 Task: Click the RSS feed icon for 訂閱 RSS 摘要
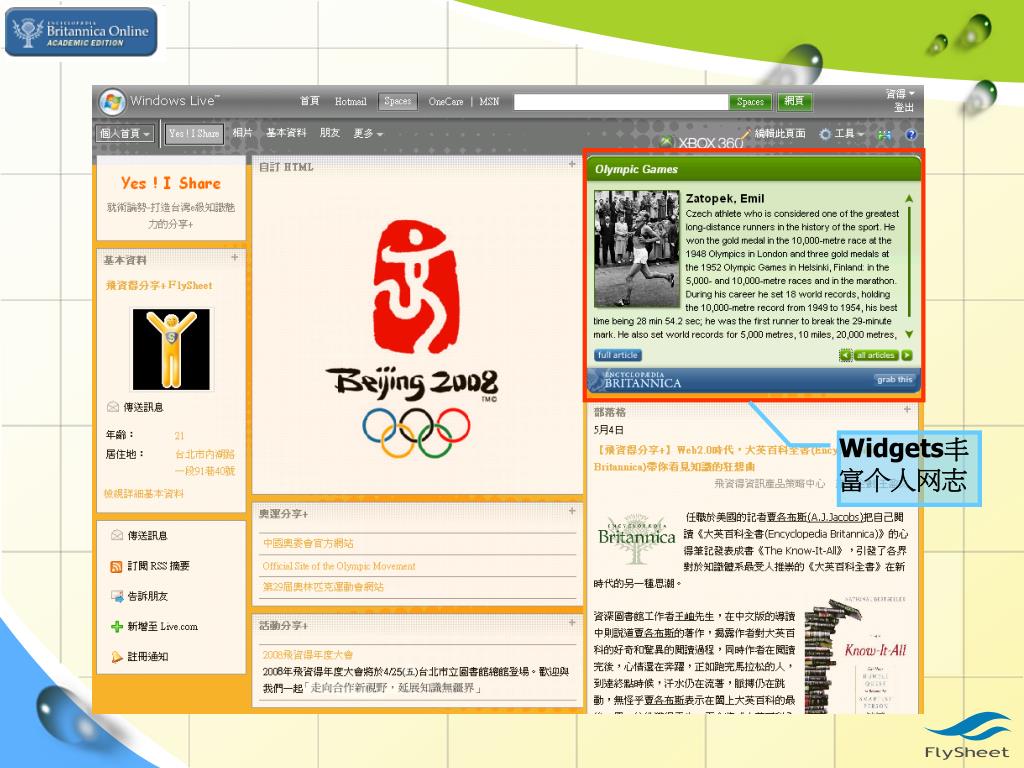(x=116, y=566)
